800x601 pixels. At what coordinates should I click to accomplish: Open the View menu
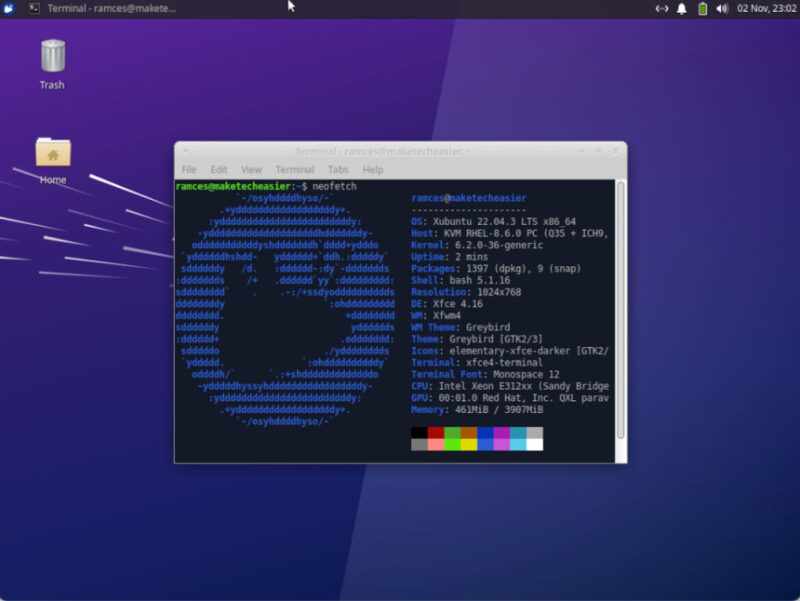(250, 169)
